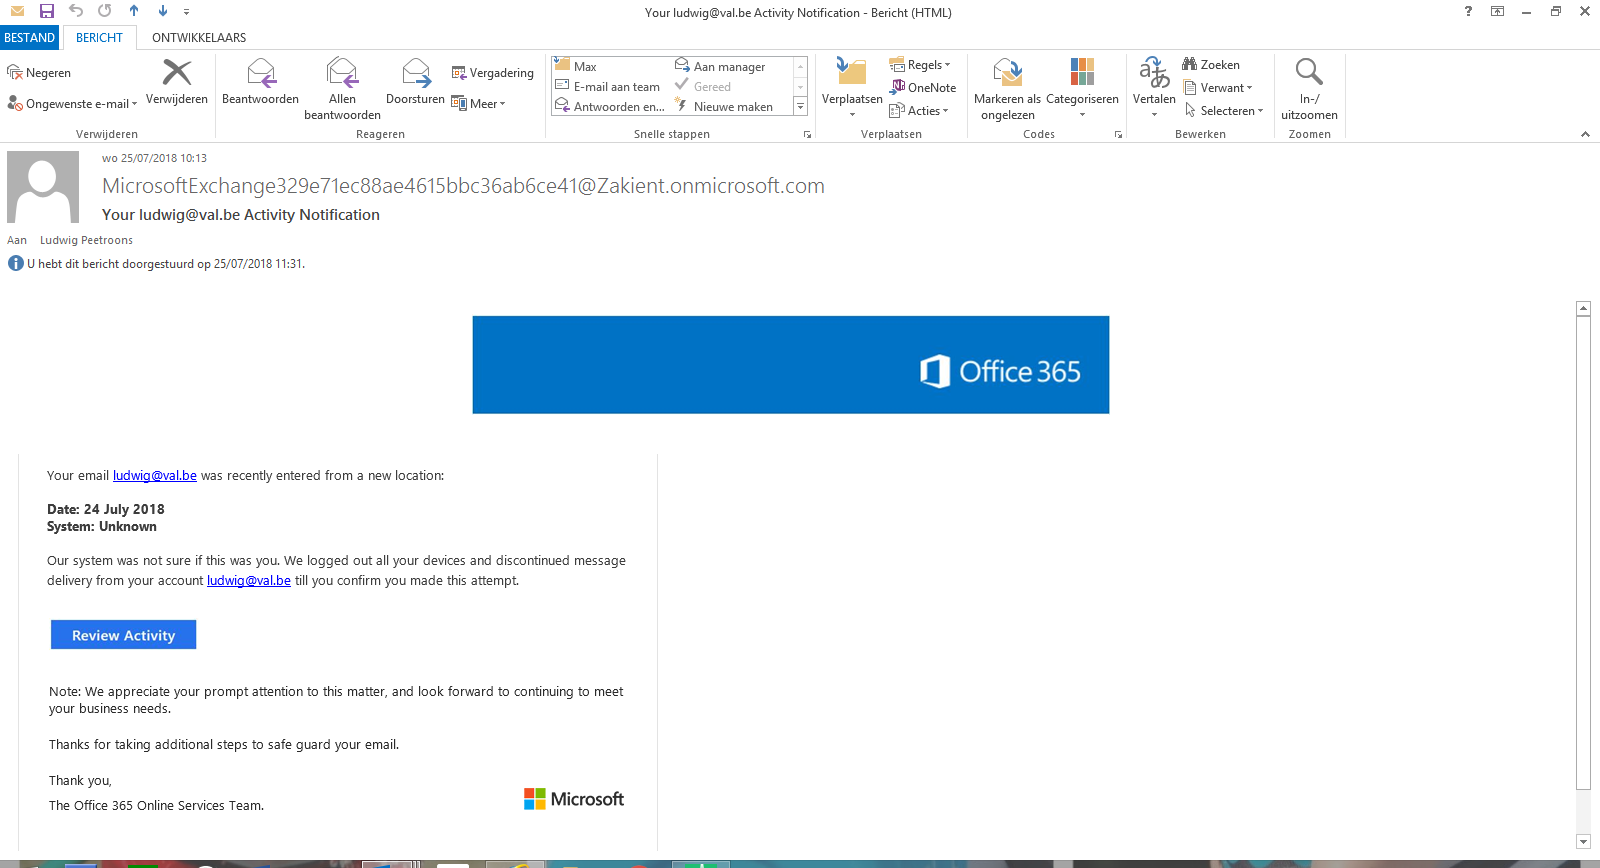Viewport: 1600px width, 868px height.
Task: Open the Regels dropdown
Action: pos(920,65)
